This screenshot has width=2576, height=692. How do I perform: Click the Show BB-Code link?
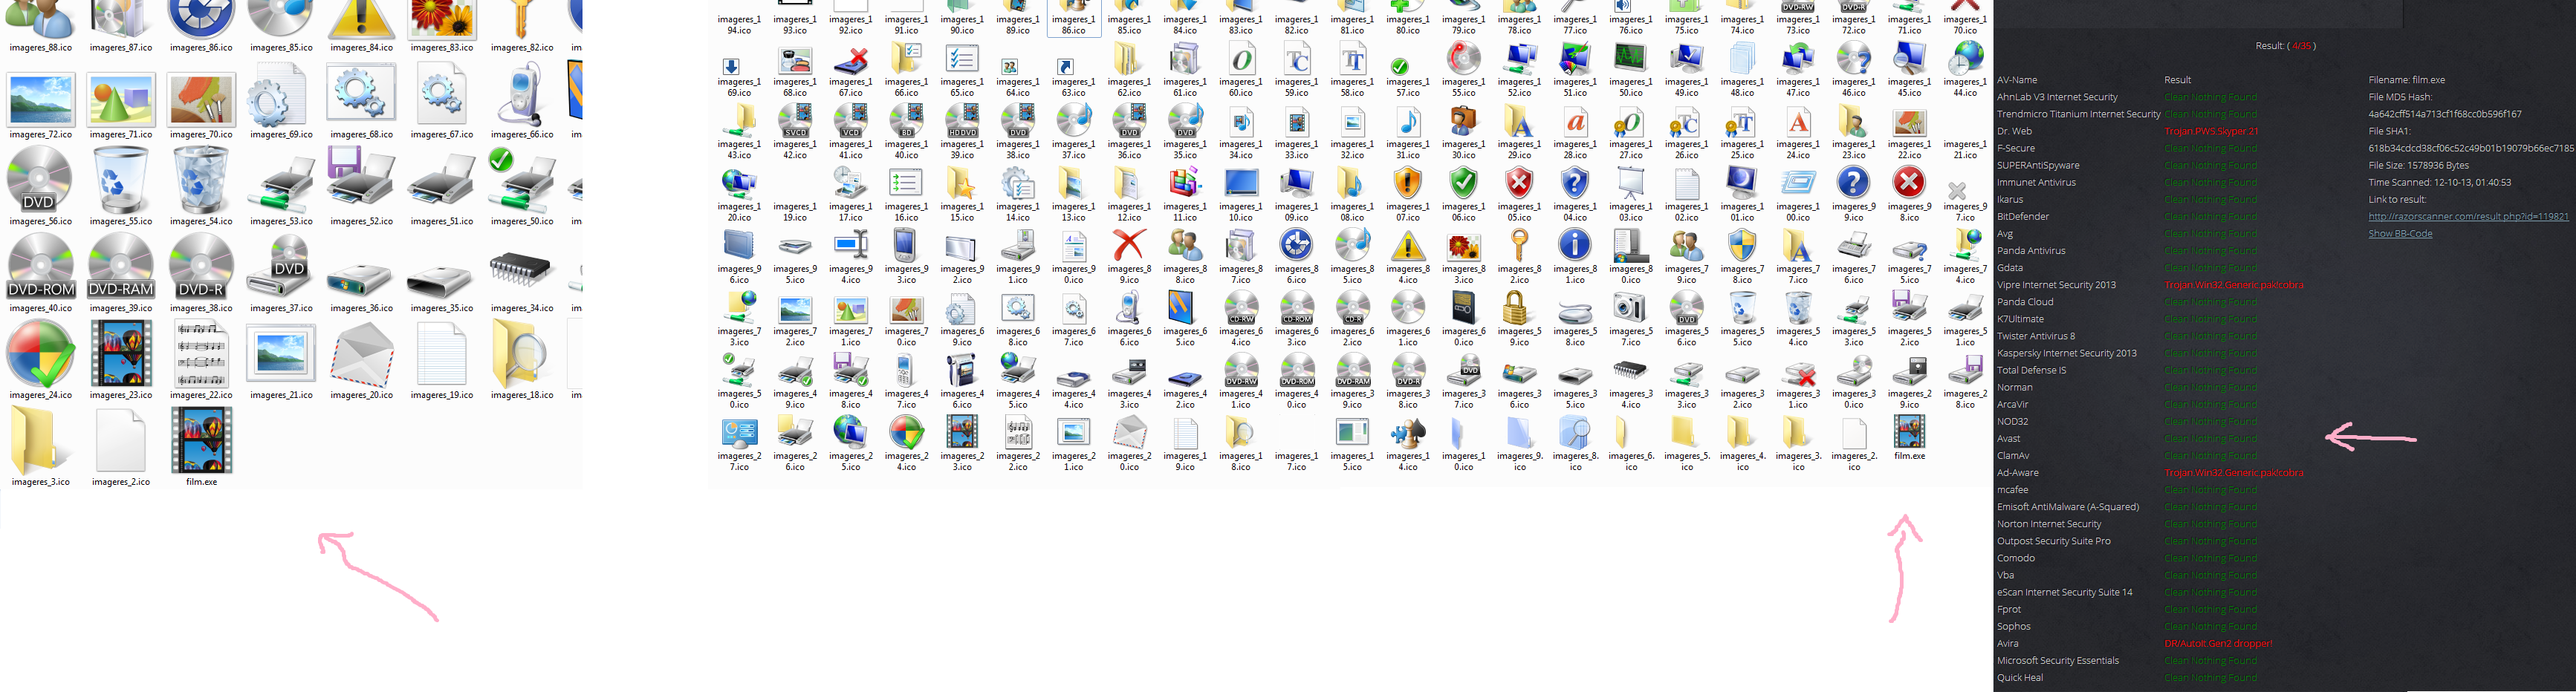pos(2400,233)
